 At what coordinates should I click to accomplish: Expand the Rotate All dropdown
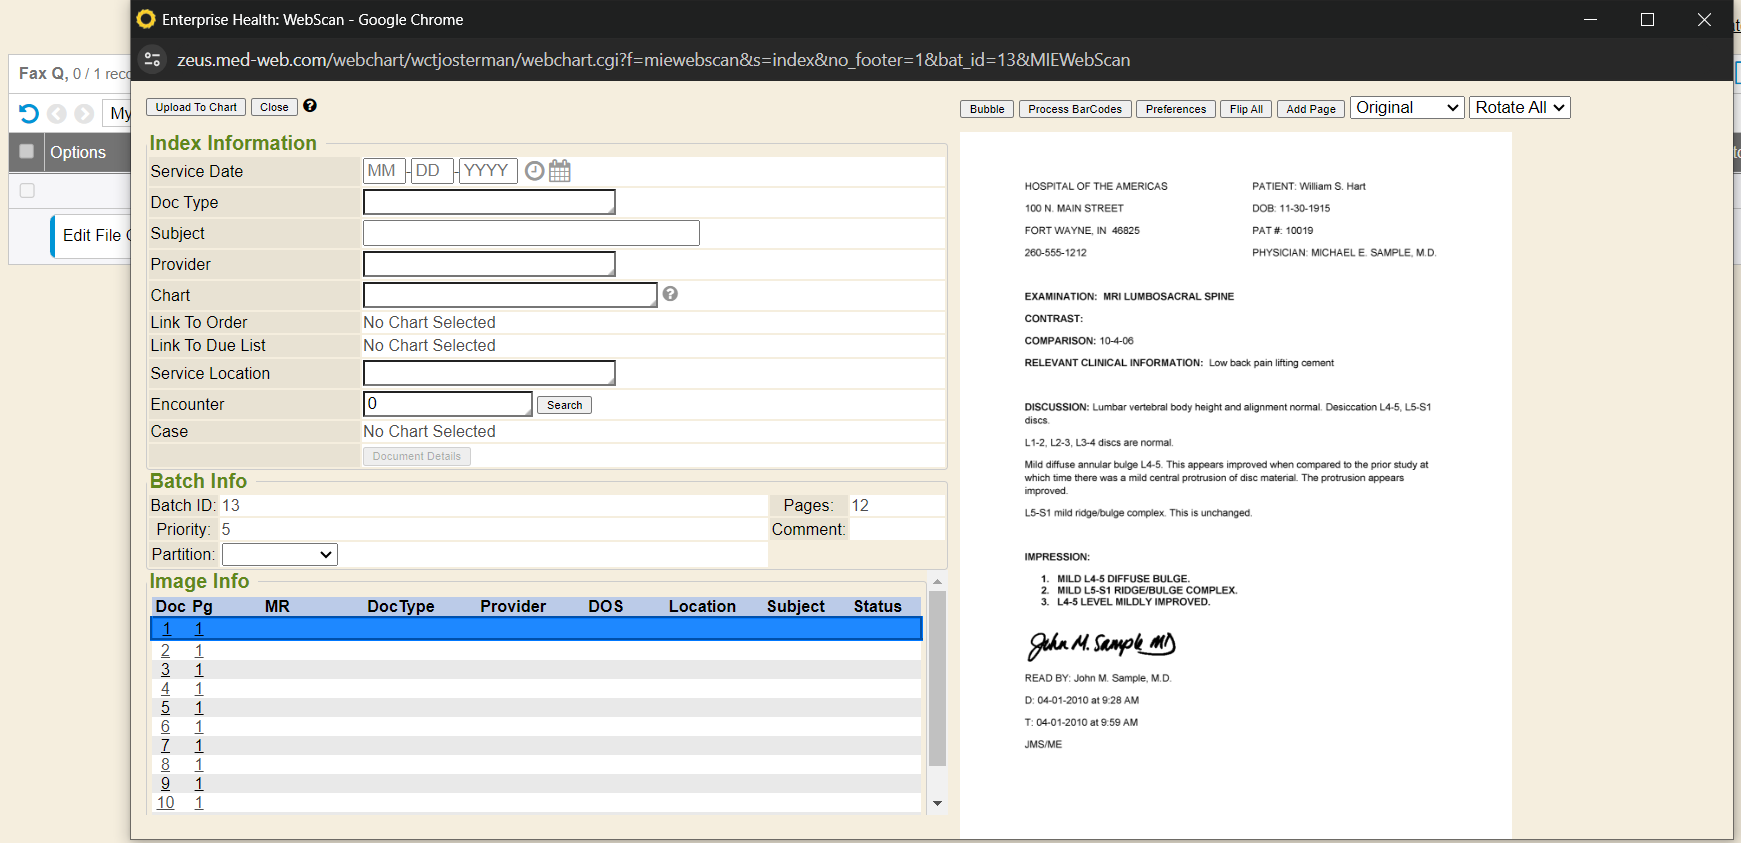coord(1519,108)
